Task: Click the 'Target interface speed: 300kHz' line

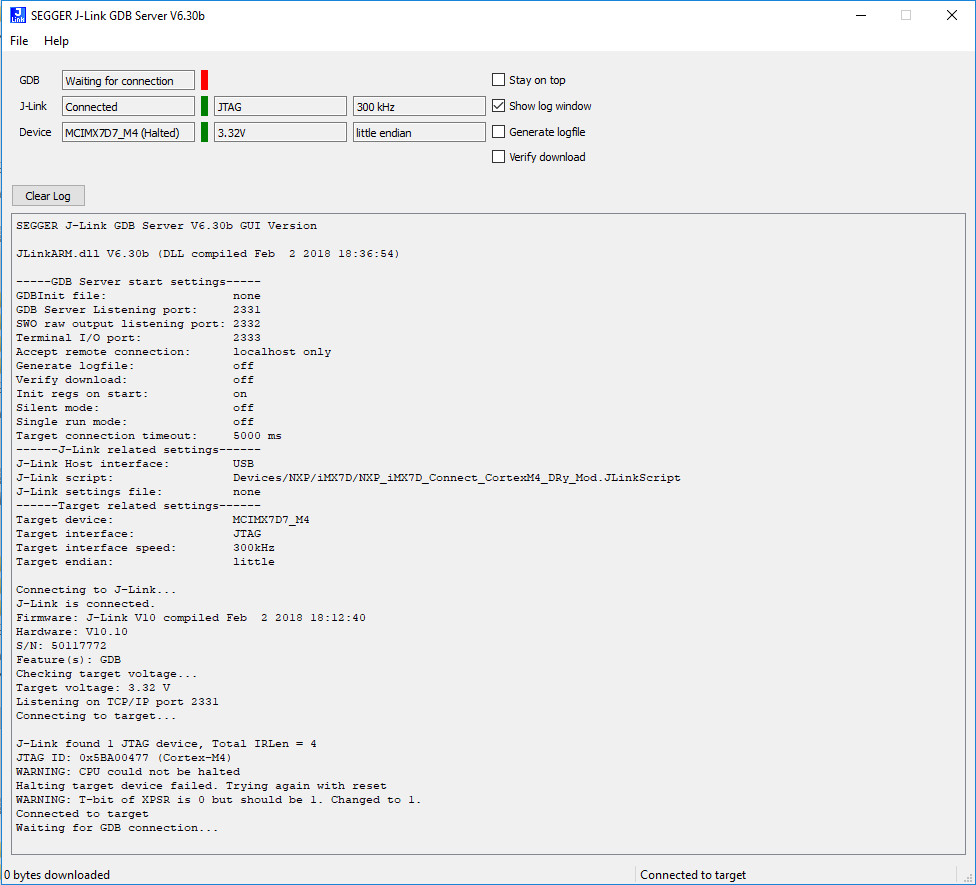Action: [145, 548]
